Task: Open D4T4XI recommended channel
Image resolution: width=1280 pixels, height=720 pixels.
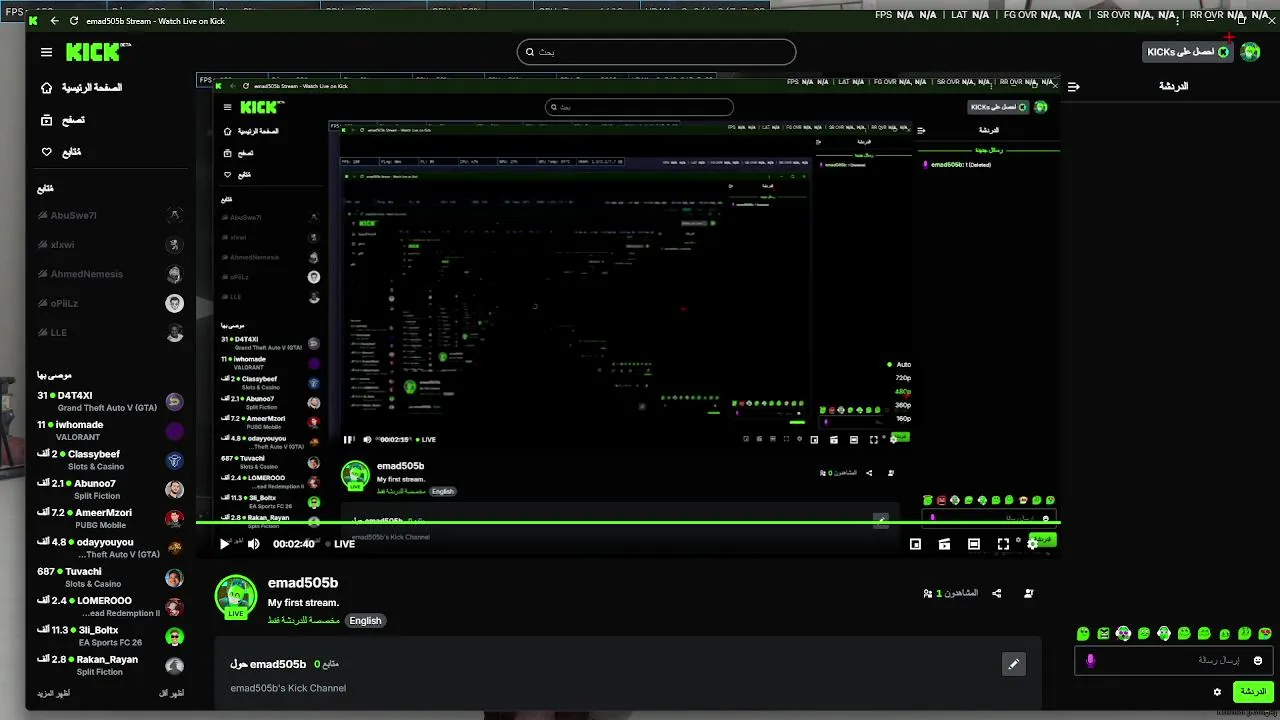Action: (x=110, y=401)
